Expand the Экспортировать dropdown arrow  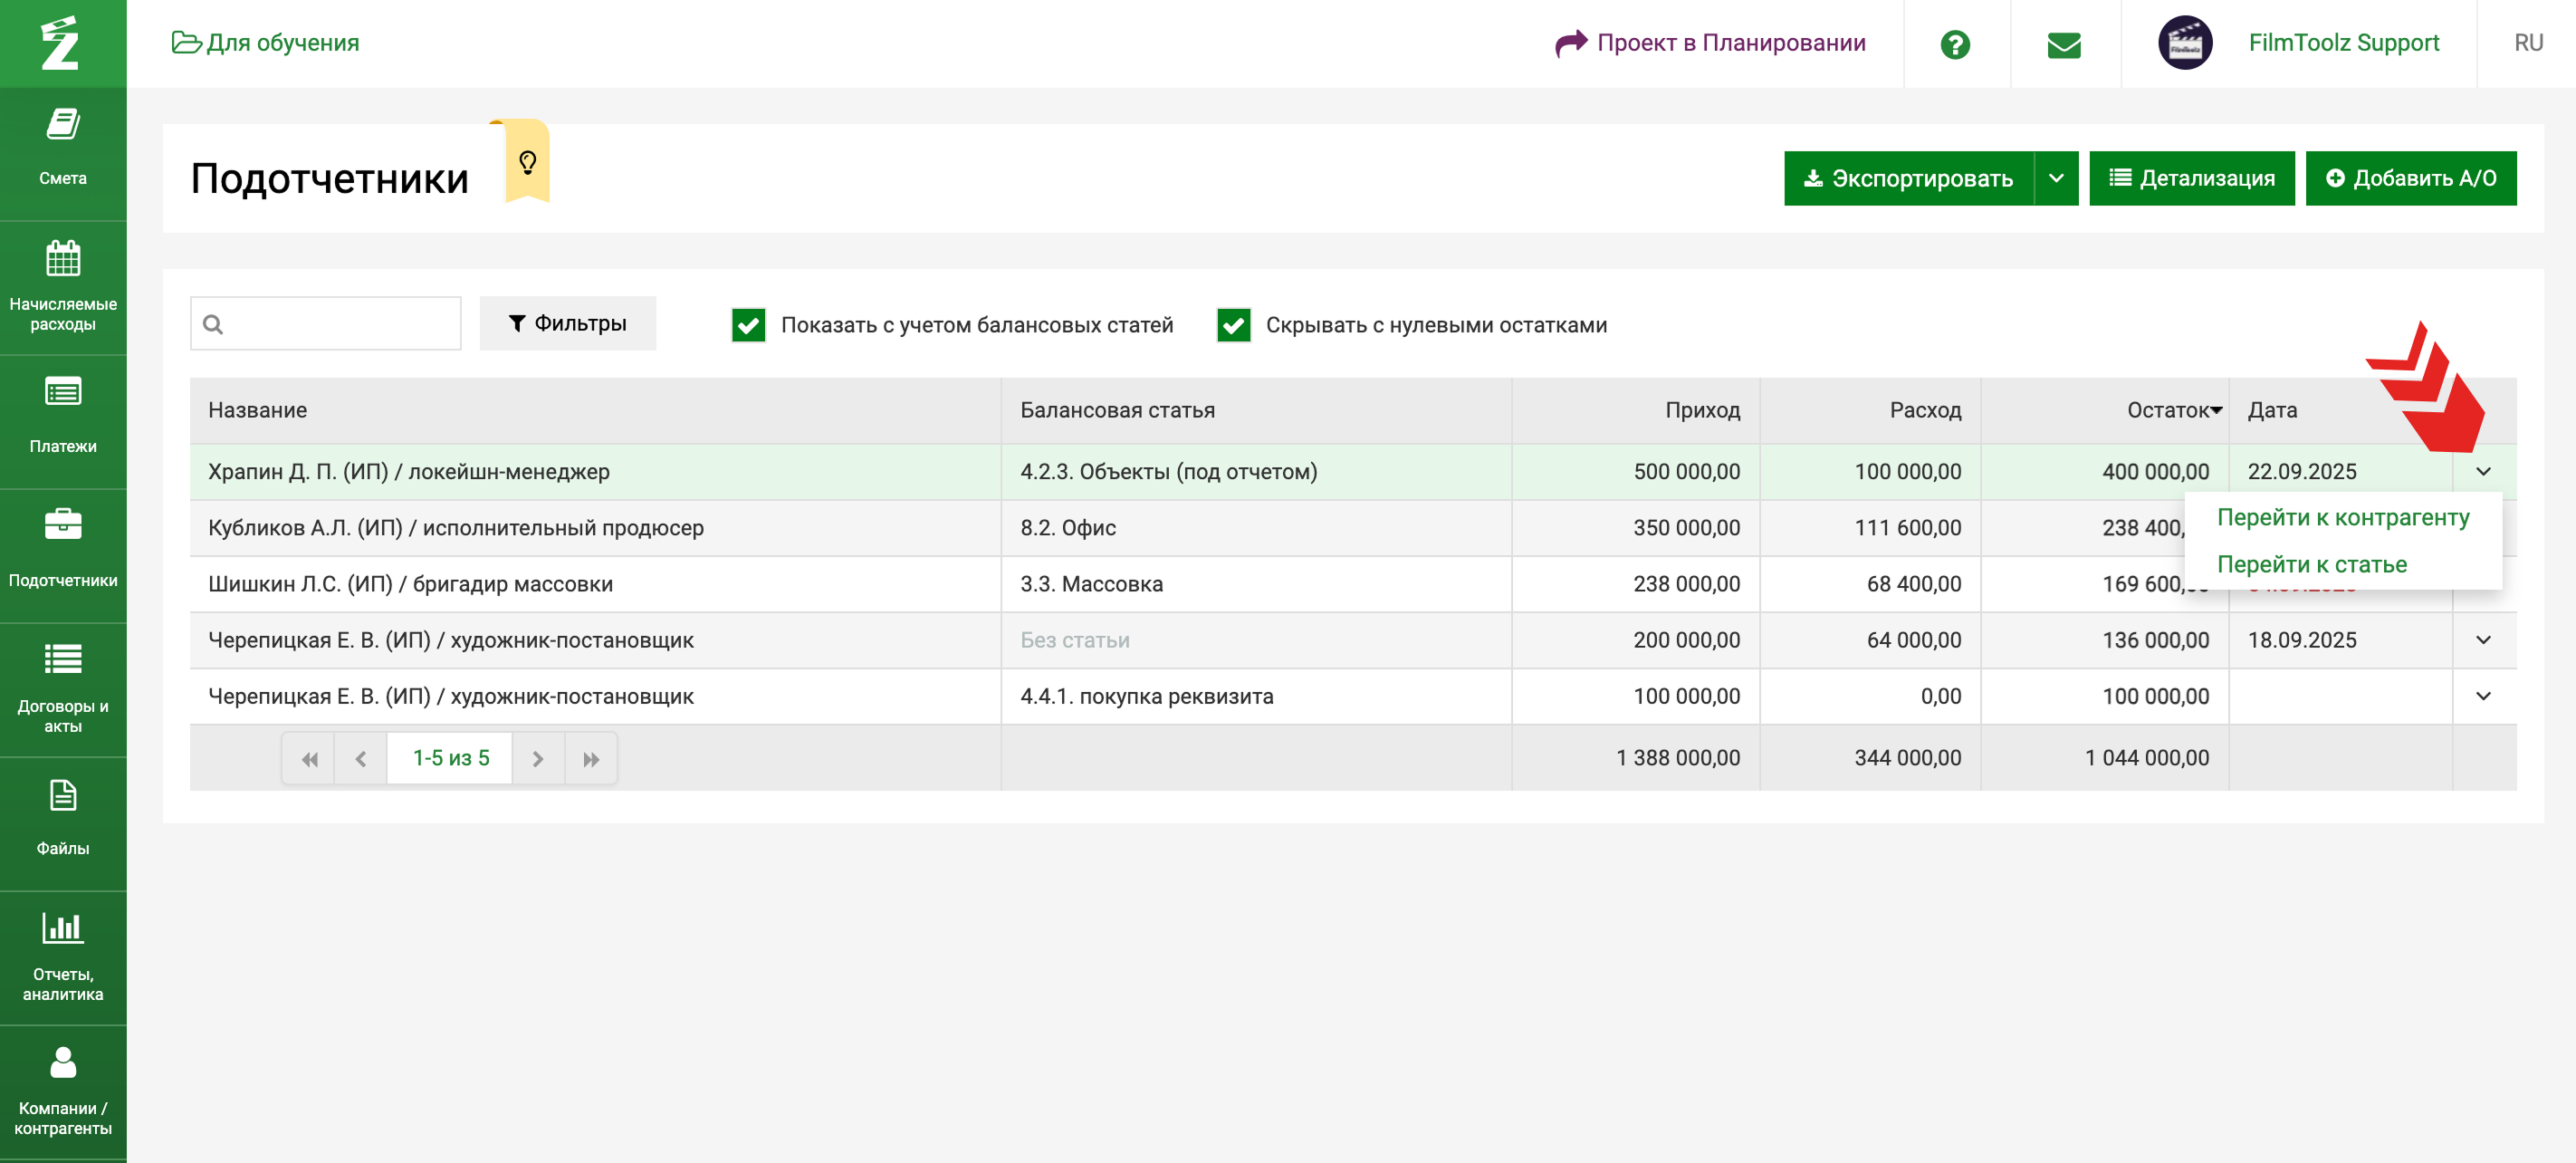click(x=2055, y=178)
